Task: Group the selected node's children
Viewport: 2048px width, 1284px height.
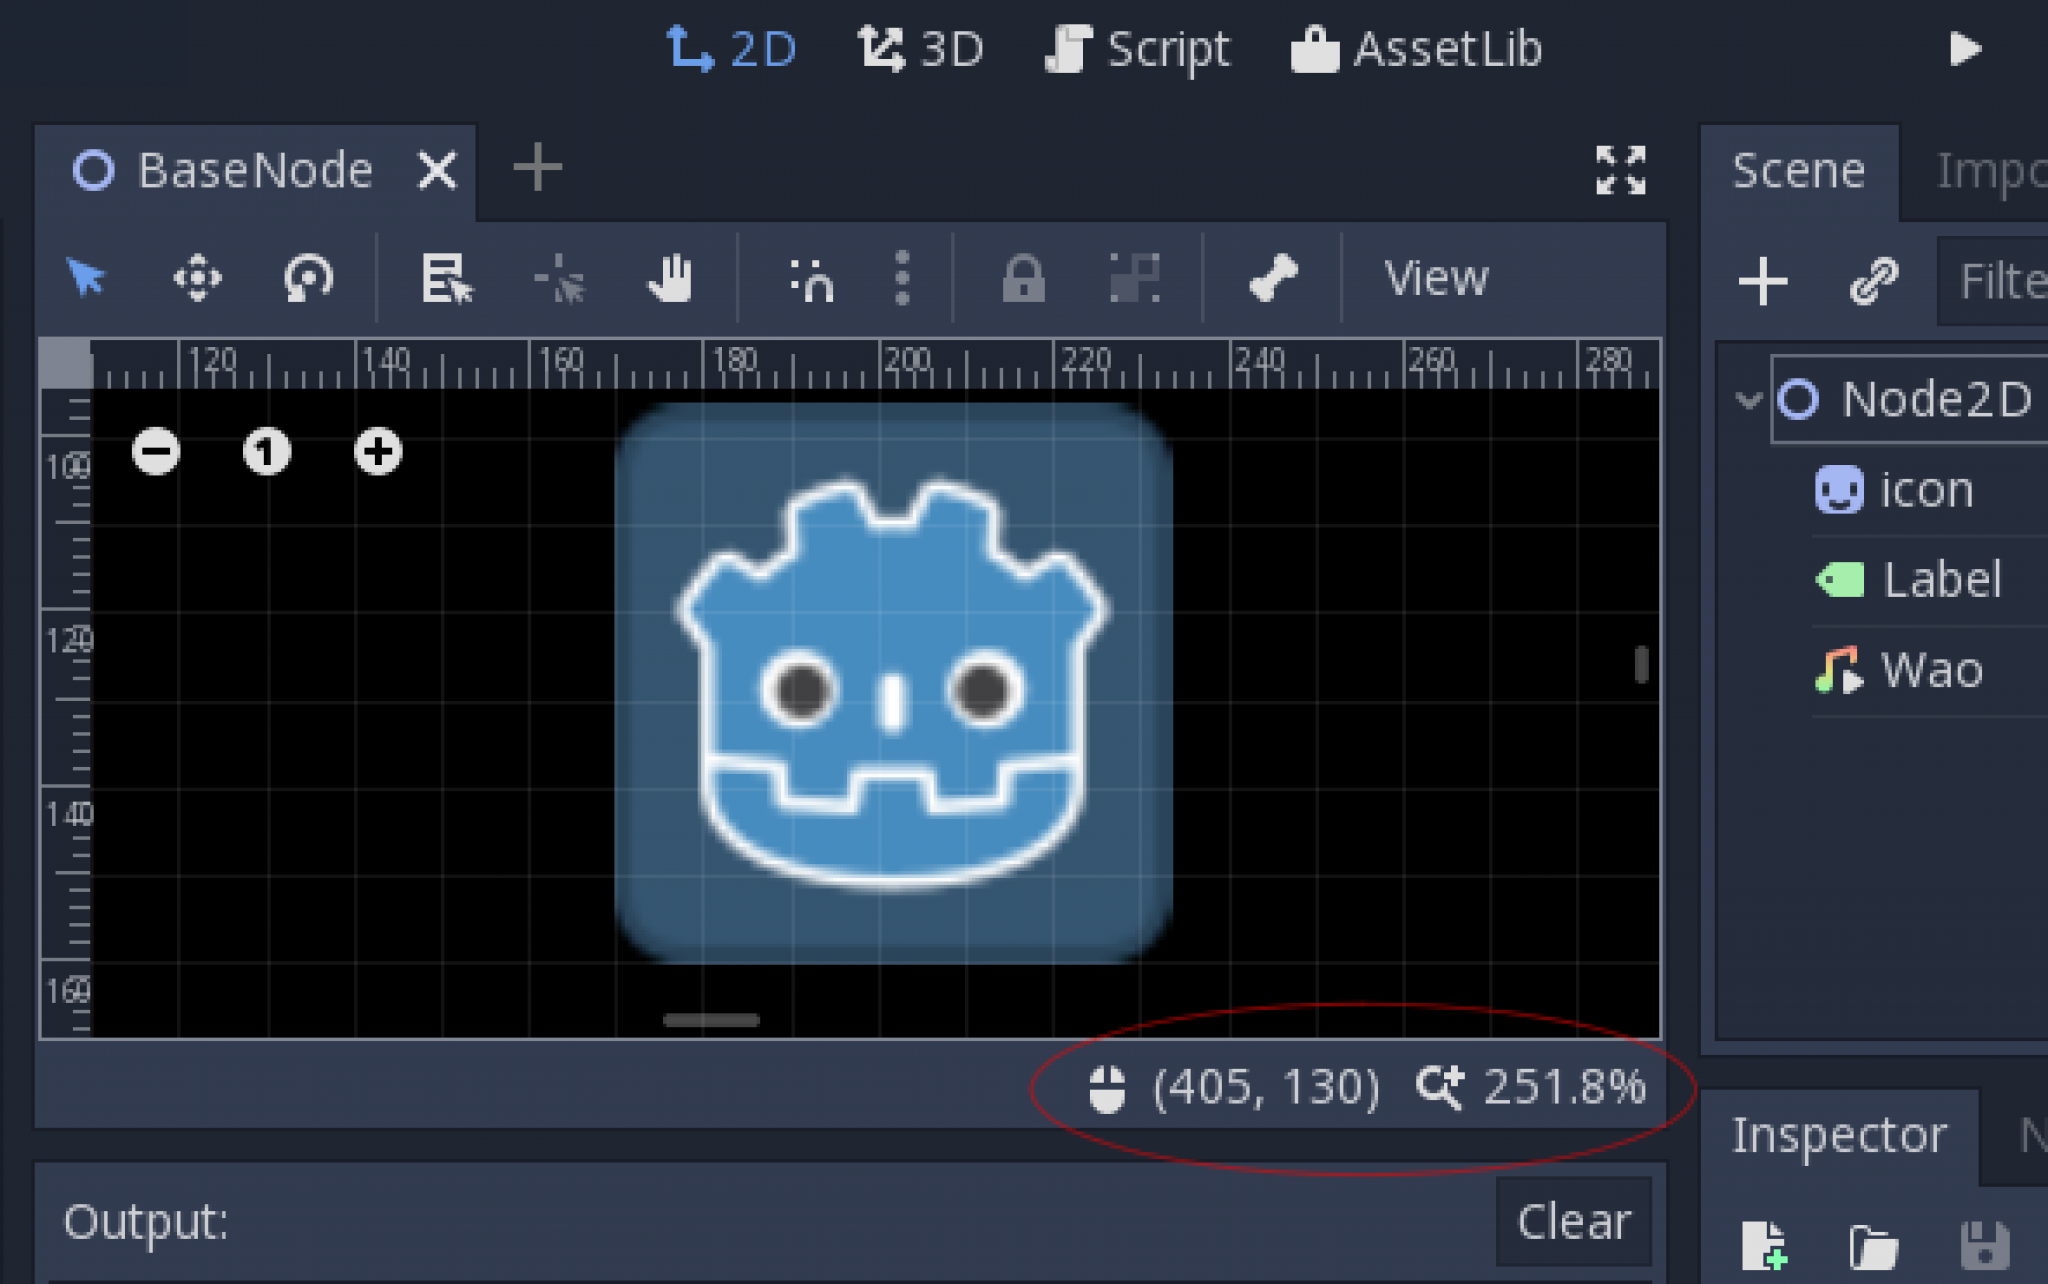Action: (x=1135, y=278)
